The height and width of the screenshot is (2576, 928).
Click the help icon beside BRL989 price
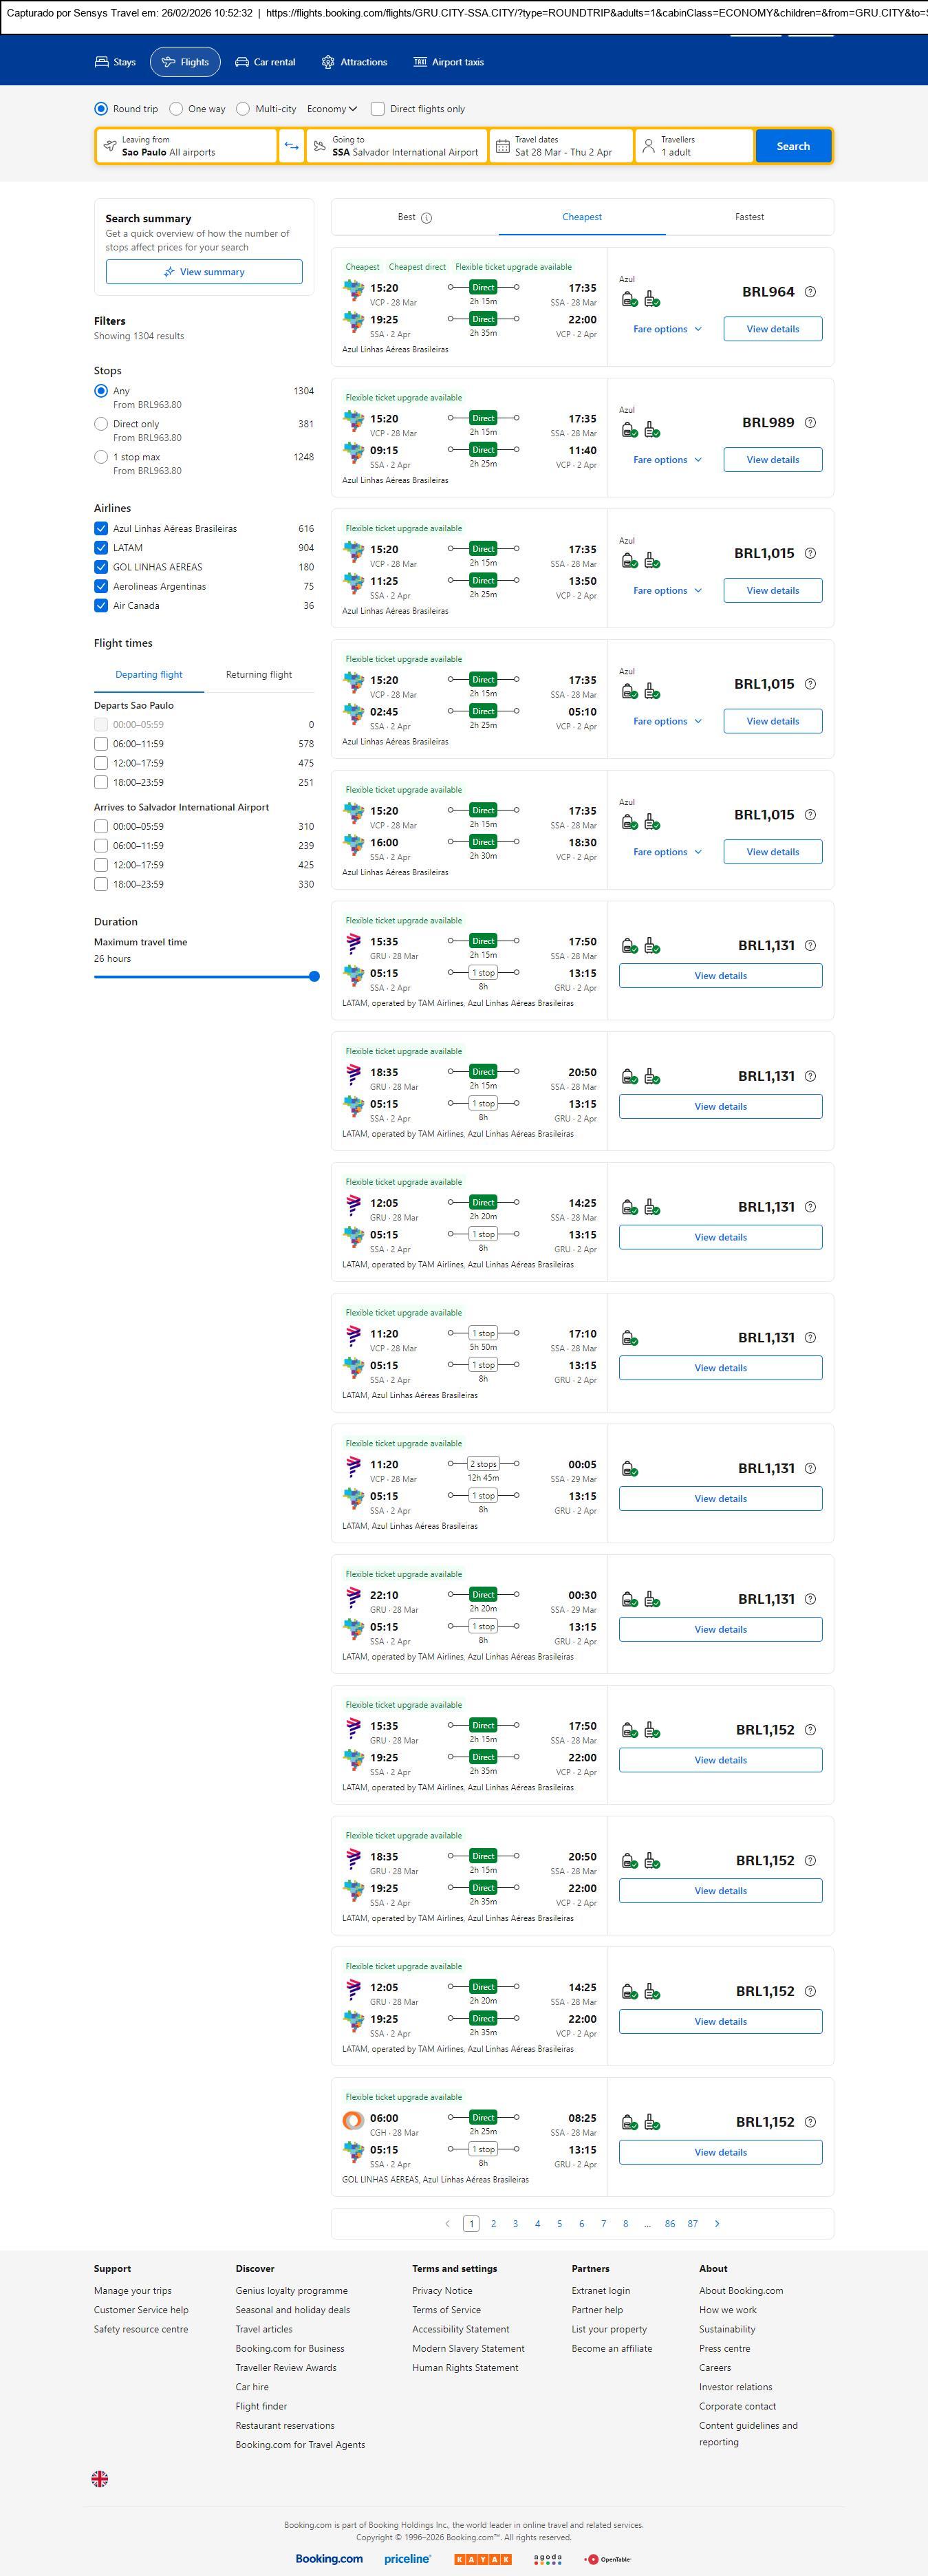click(810, 423)
